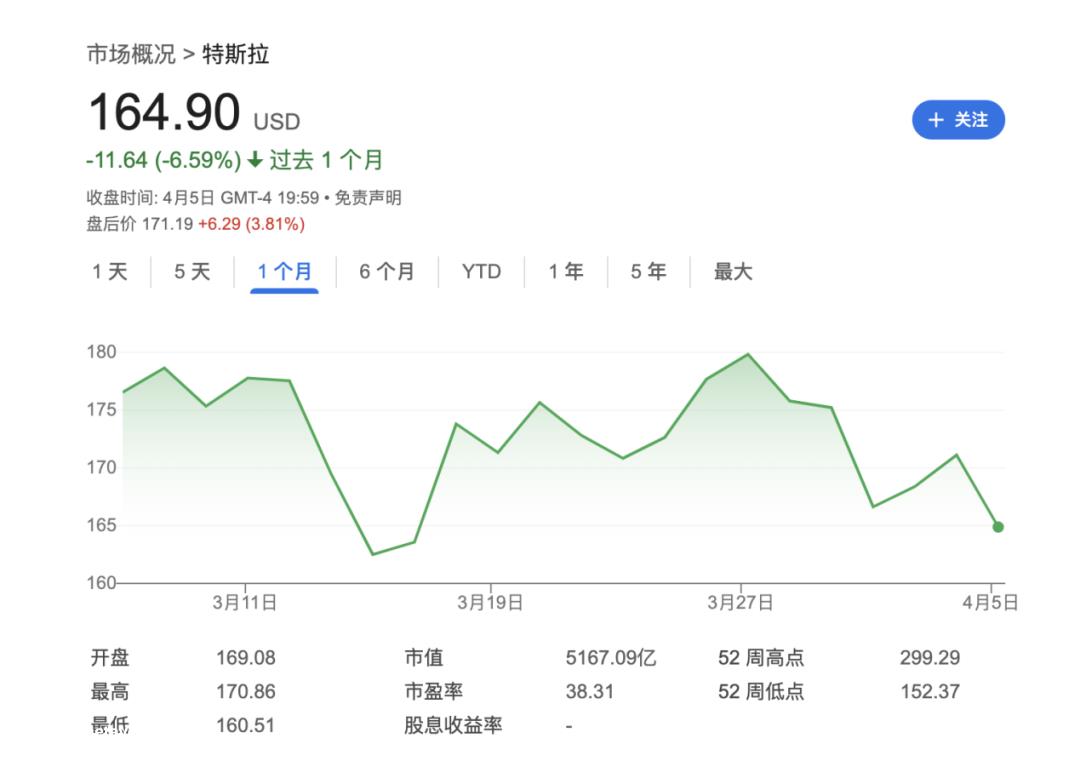Screen dimensions: 1080x761
Task: Click the 52 周低点 value 152.37
Action: point(930,691)
